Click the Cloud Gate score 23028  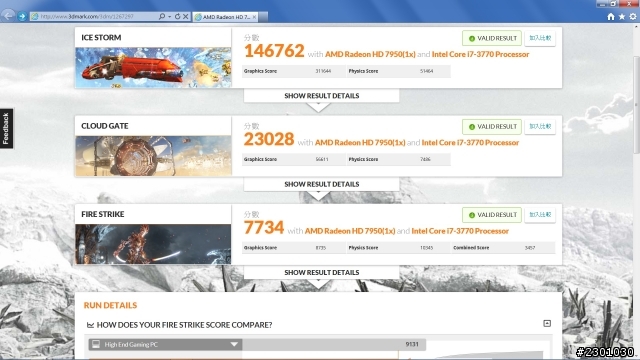click(x=269, y=140)
